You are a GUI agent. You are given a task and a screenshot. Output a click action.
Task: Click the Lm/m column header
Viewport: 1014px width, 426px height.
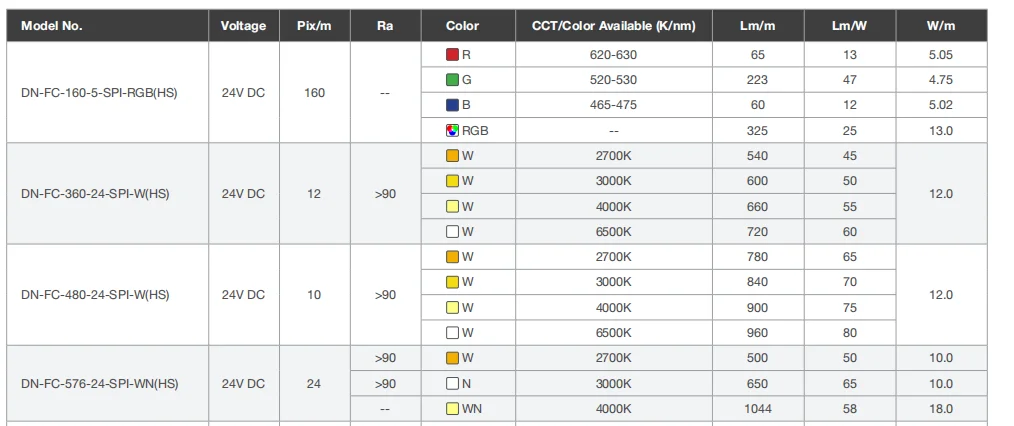coord(757,26)
